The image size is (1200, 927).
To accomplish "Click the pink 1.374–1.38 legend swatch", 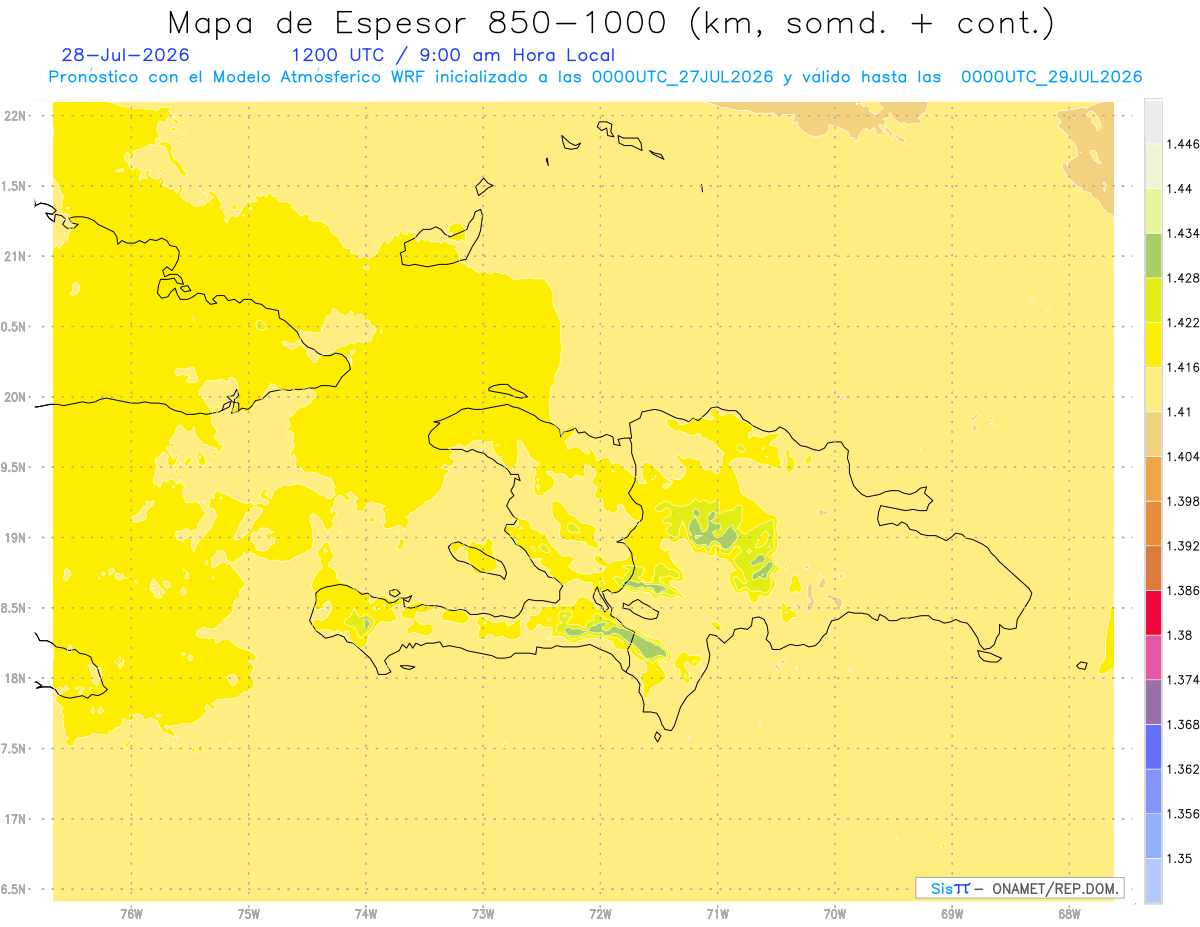I will click(x=1153, y=657).
